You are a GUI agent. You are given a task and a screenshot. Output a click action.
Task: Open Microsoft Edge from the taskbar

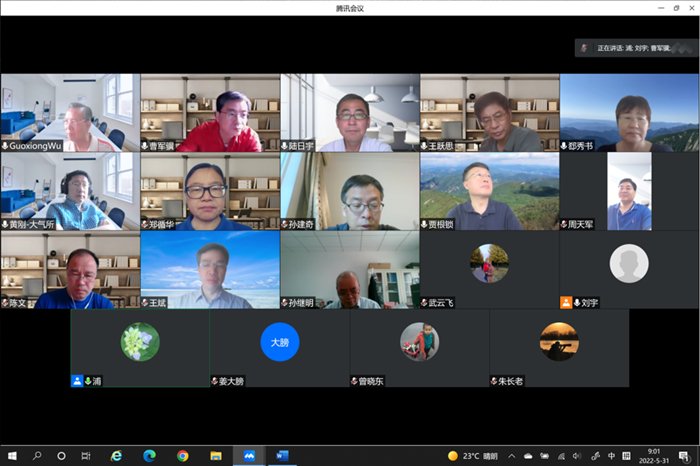[x=150, y=456]
